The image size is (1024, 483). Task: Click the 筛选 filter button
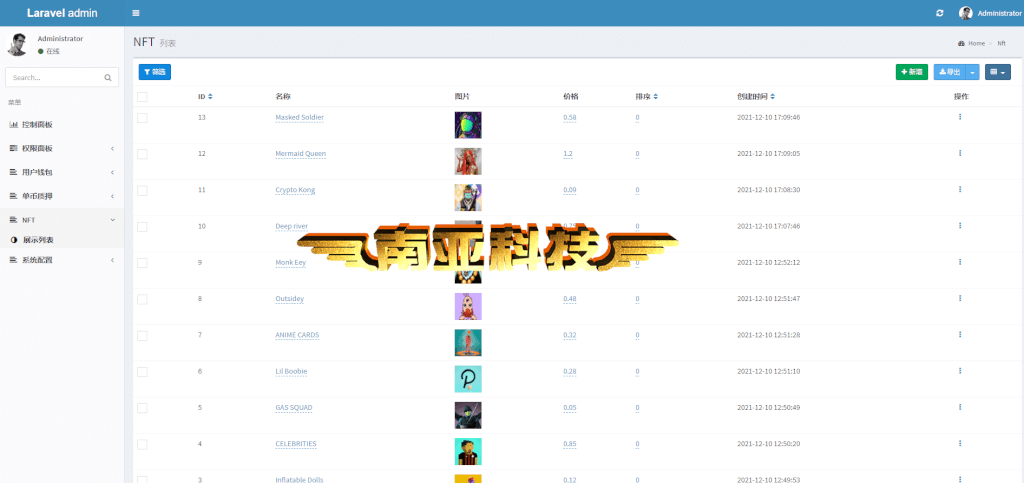click(x=155, y=72)
